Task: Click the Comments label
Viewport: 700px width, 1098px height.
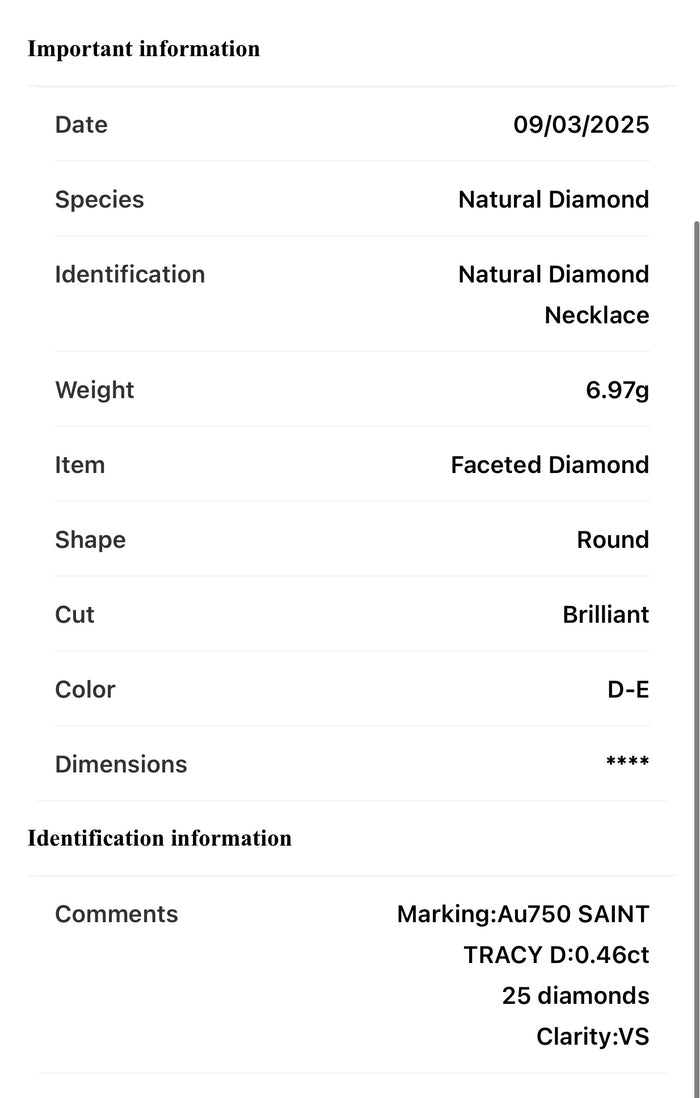Action: point(116,914)
